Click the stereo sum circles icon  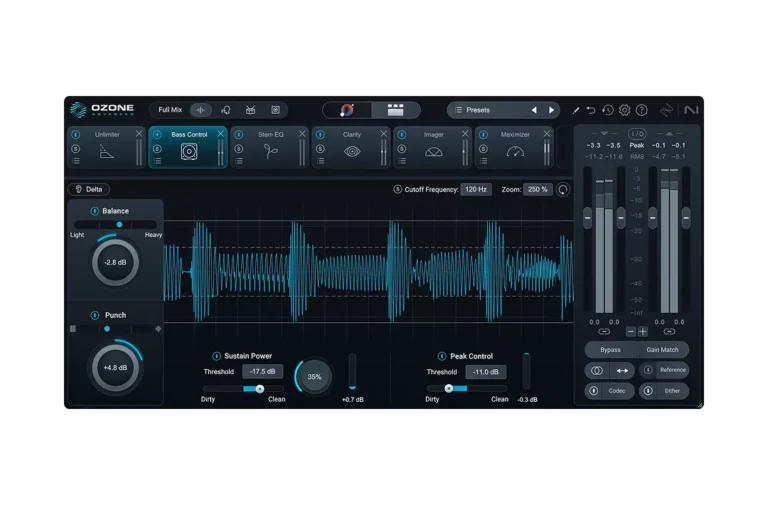click(x=597, y=370)
